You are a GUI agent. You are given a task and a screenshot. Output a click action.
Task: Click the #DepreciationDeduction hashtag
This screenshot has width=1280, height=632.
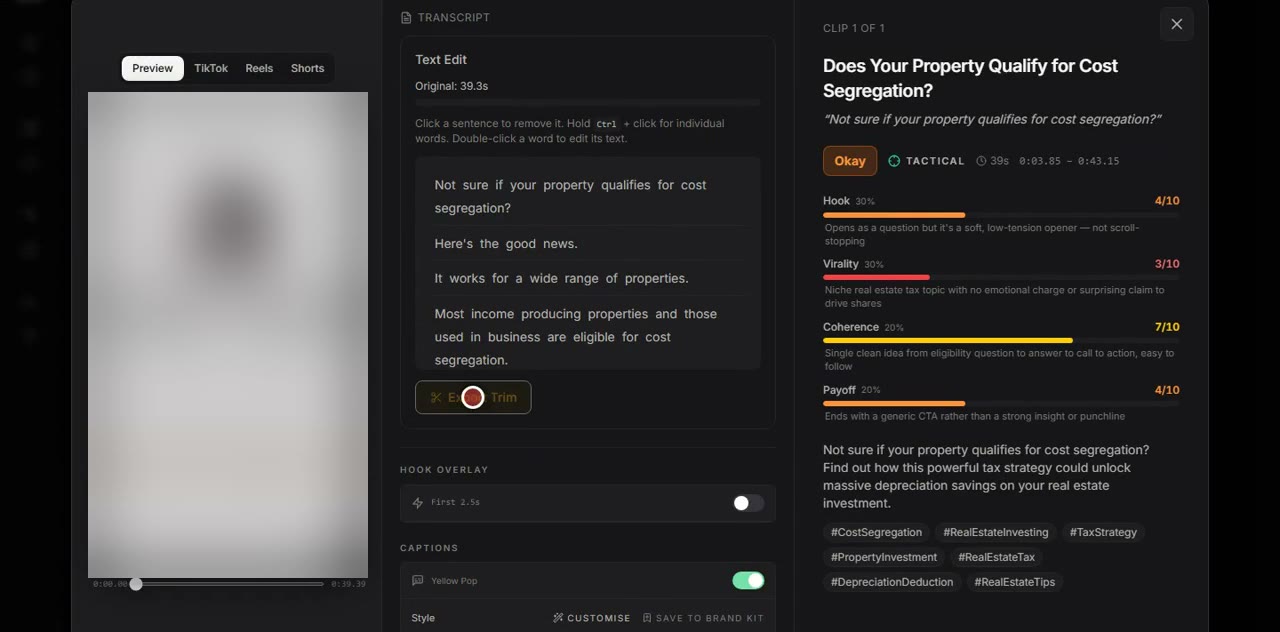892,582
